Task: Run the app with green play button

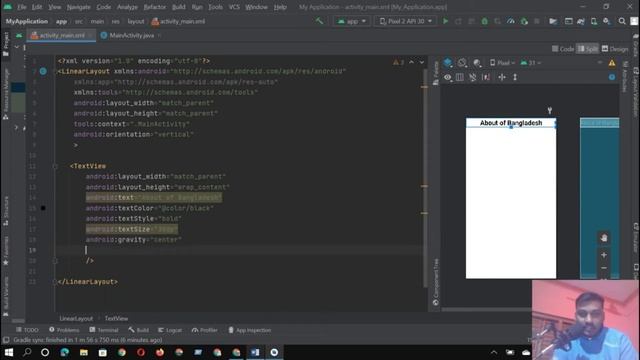Action: [x=445, y=21]
